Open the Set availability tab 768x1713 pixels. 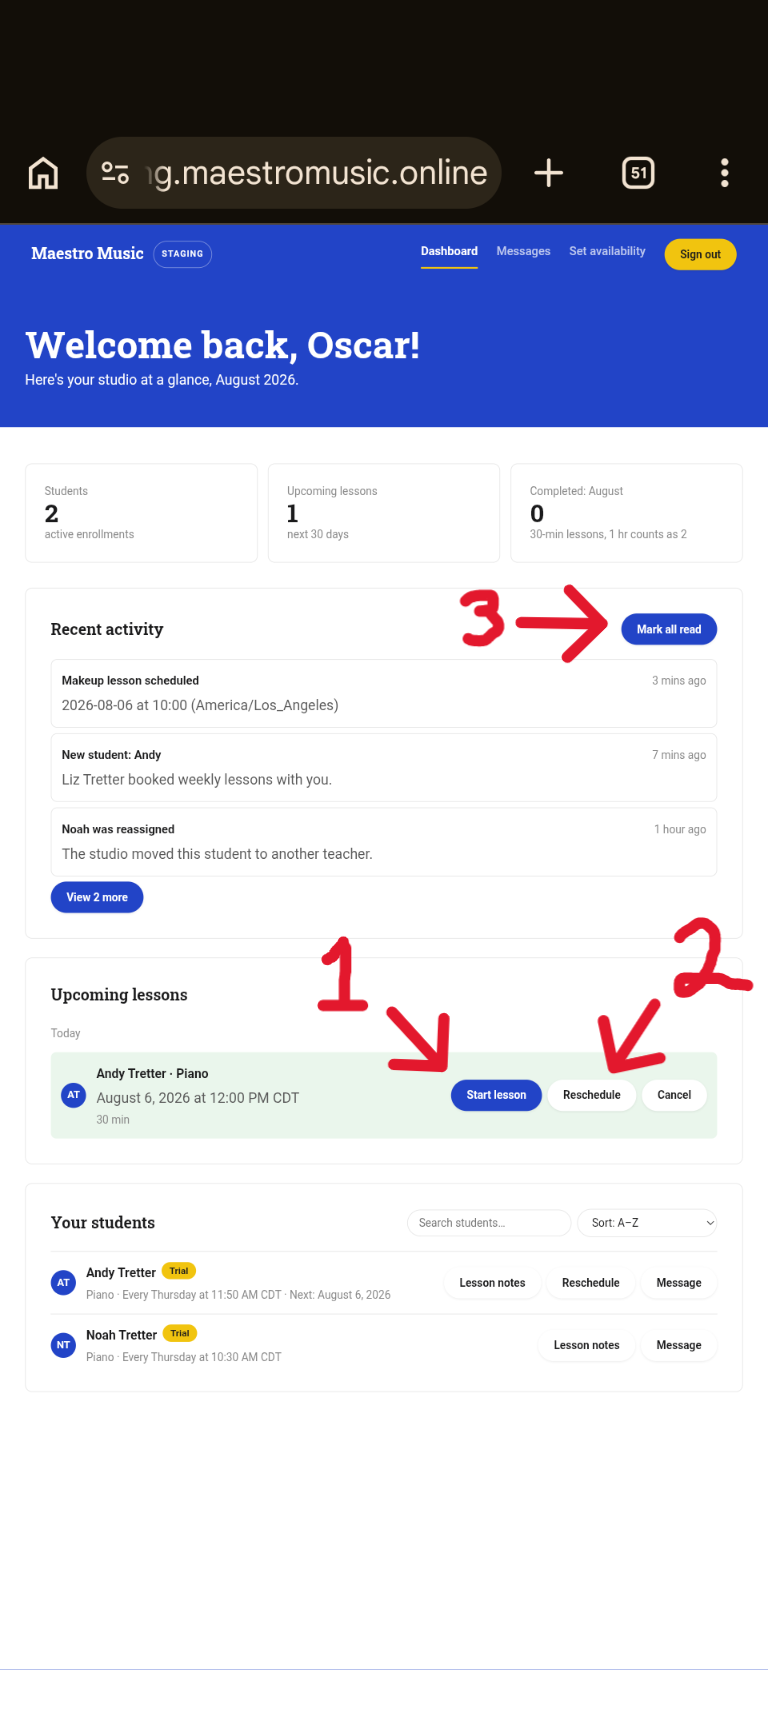tap(607, 251)
